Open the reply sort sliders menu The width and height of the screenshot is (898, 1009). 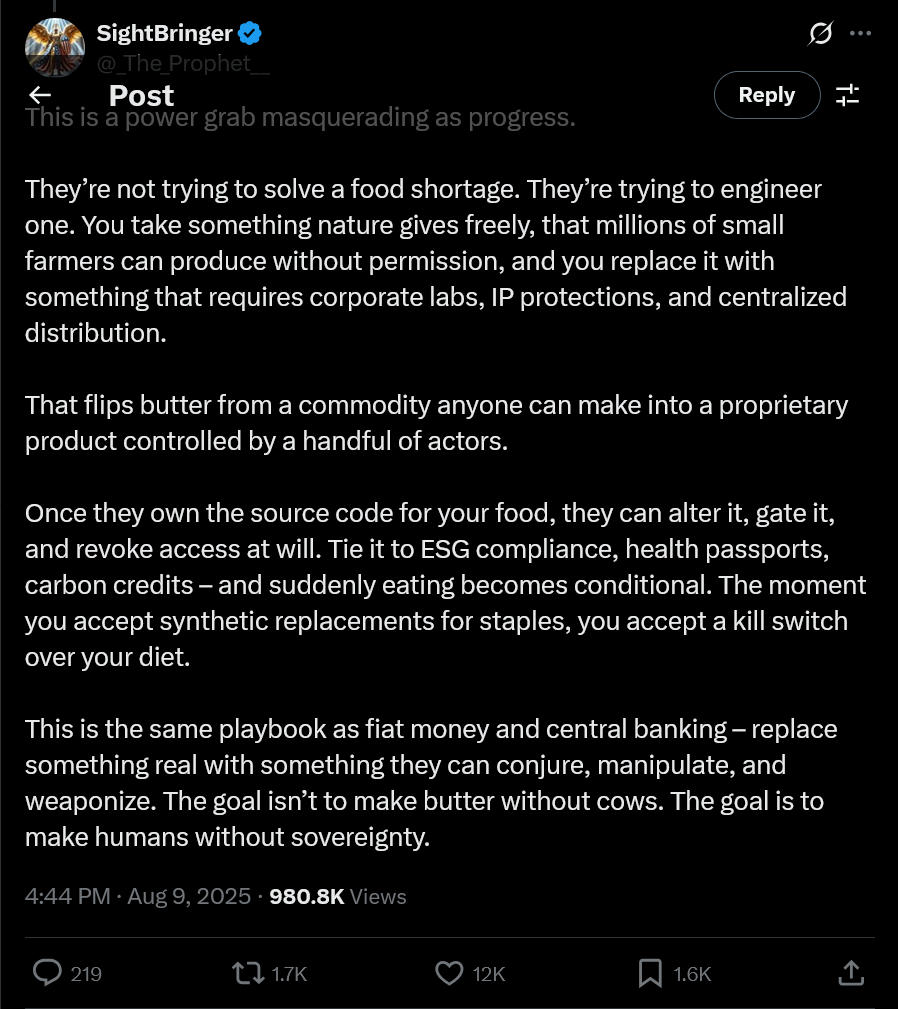click(x=847, y=96)
